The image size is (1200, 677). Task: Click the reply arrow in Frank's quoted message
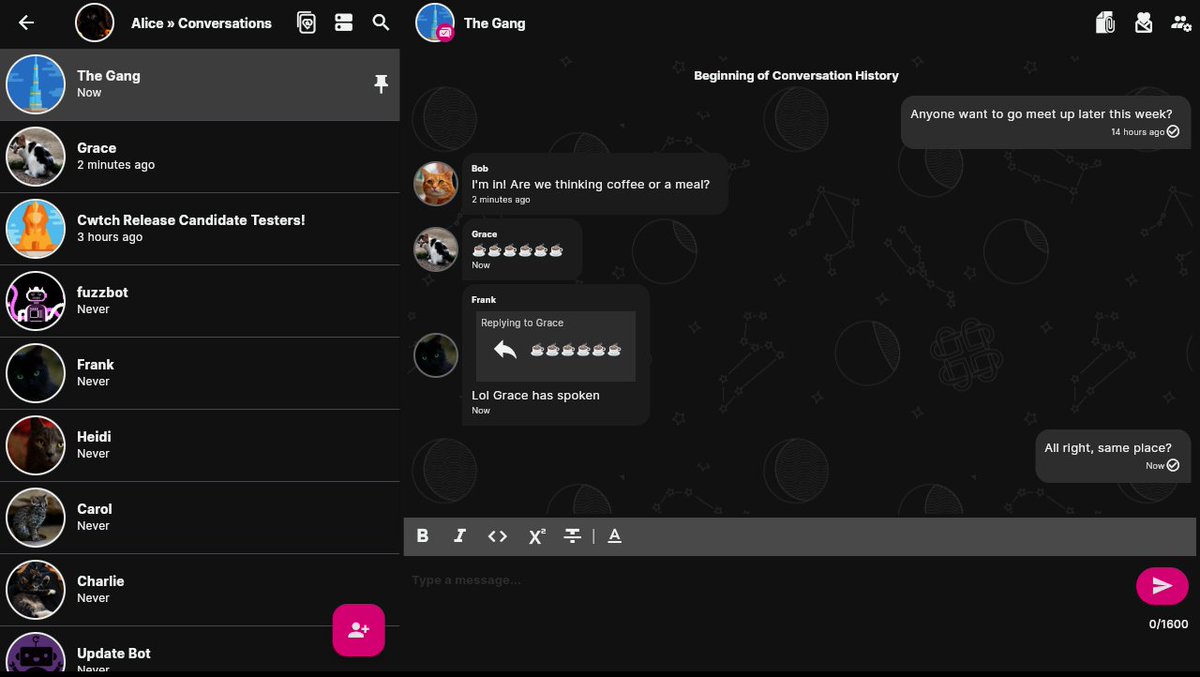pyautogui.click(x=505, y=350)
